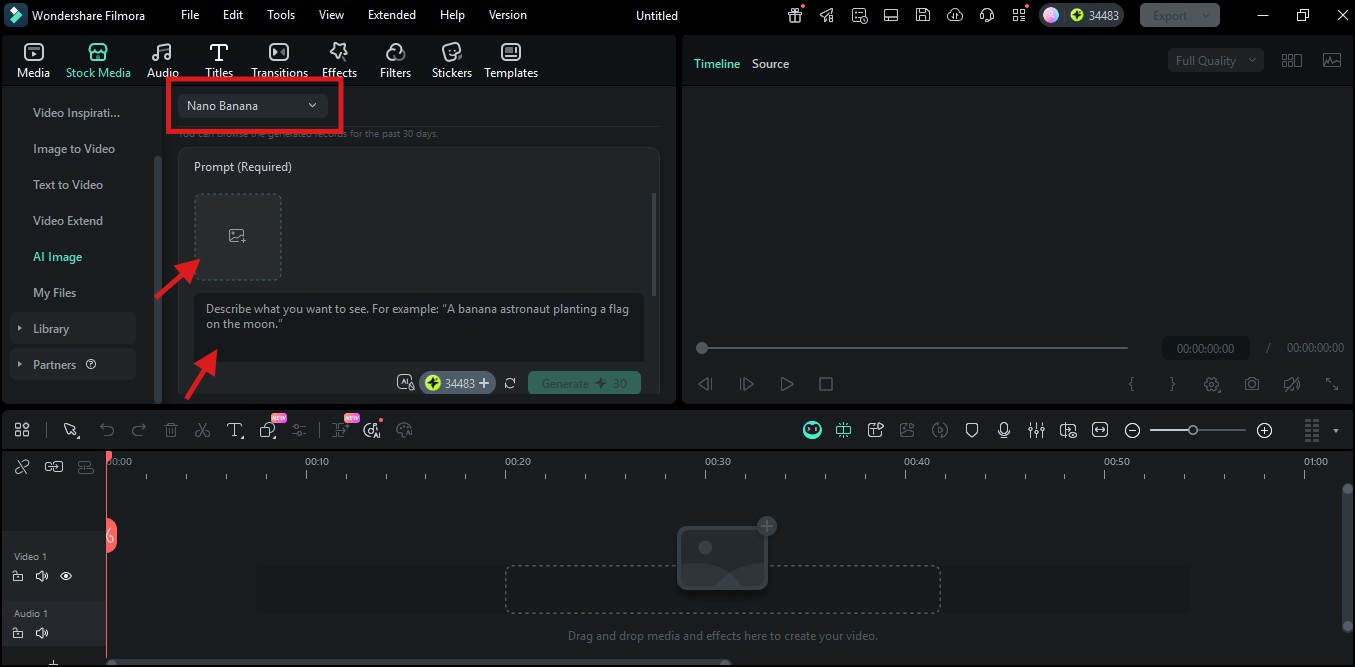Open the Filters tab
The height and width of the screenshot is (667, 1355).
(x=395, y=60)
